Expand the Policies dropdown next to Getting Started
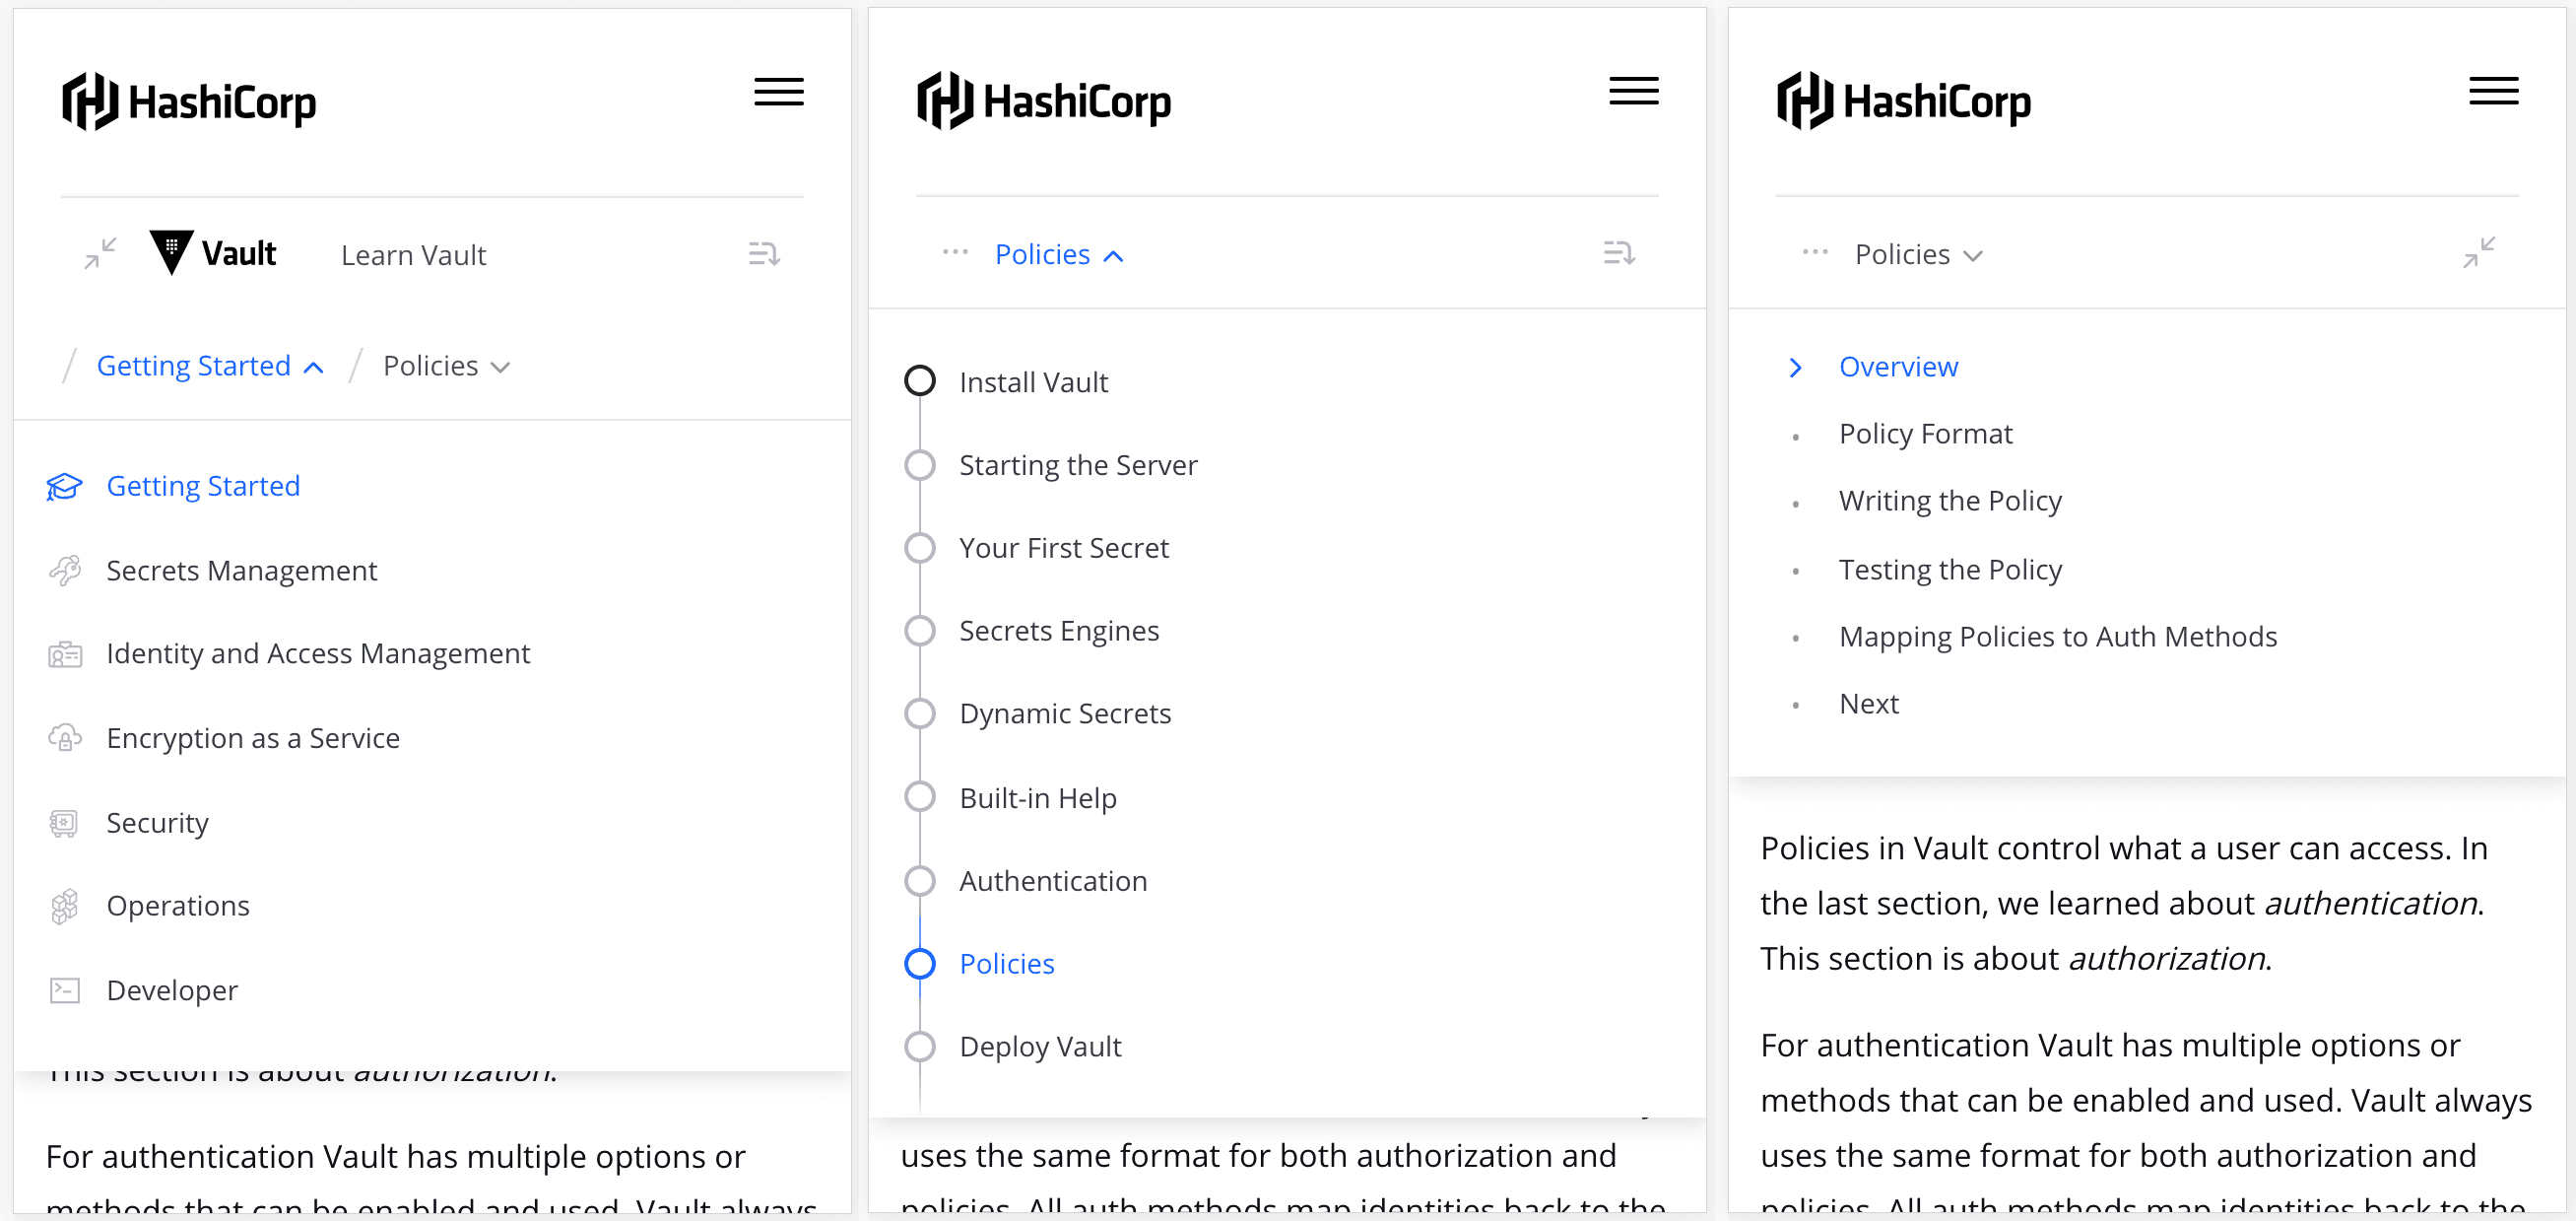The width and height of the screenshot is (2576, 1221). (446, 367)
